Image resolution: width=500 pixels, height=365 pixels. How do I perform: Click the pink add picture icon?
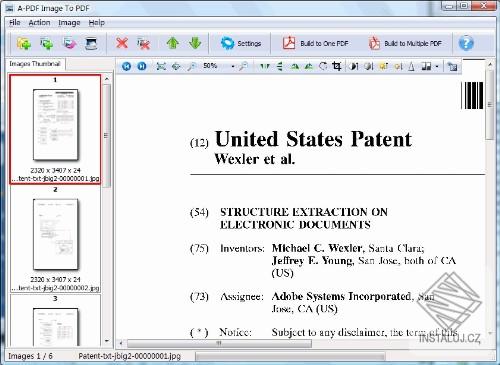pos(69,43)
